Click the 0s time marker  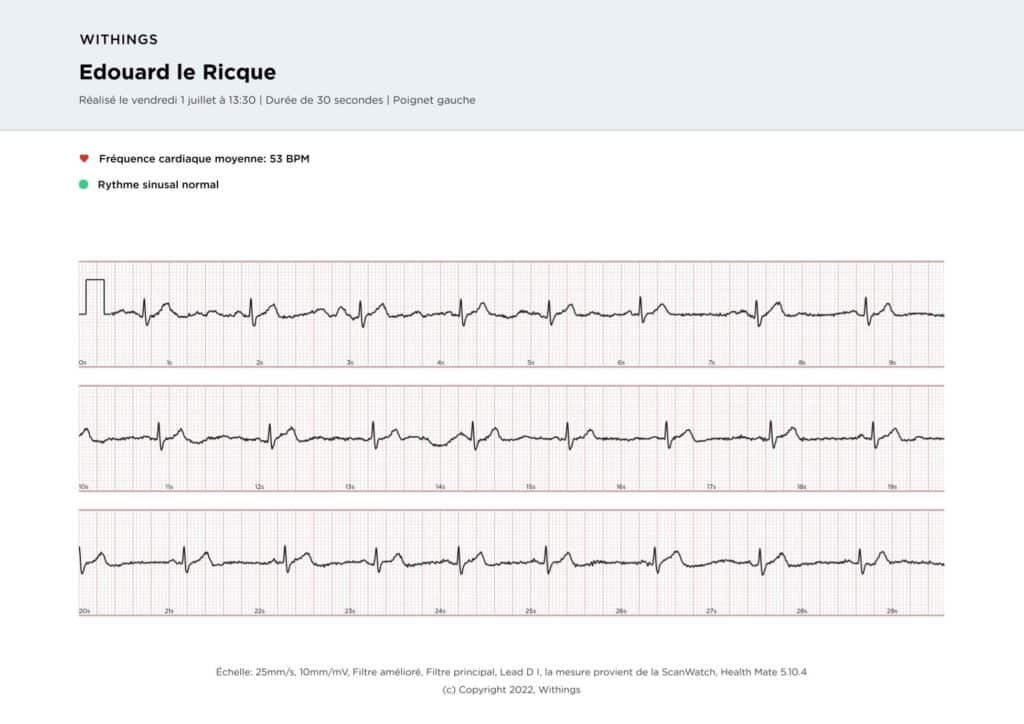tap(82, 362)
